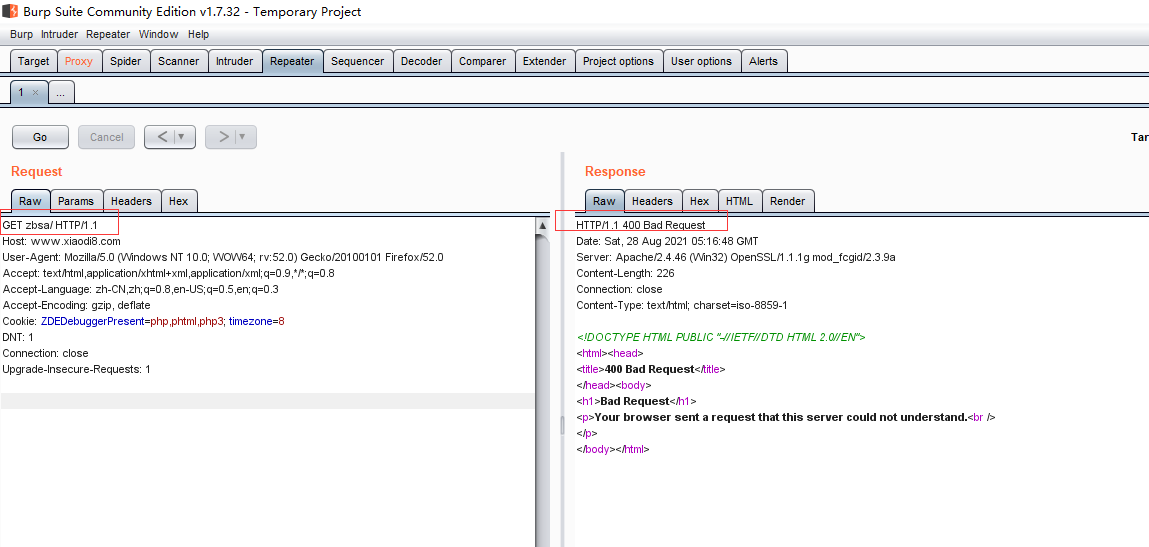Viewport: 1149px width, 547px height.
Task: Switch to the Spider tab
Action: point(126,62)
